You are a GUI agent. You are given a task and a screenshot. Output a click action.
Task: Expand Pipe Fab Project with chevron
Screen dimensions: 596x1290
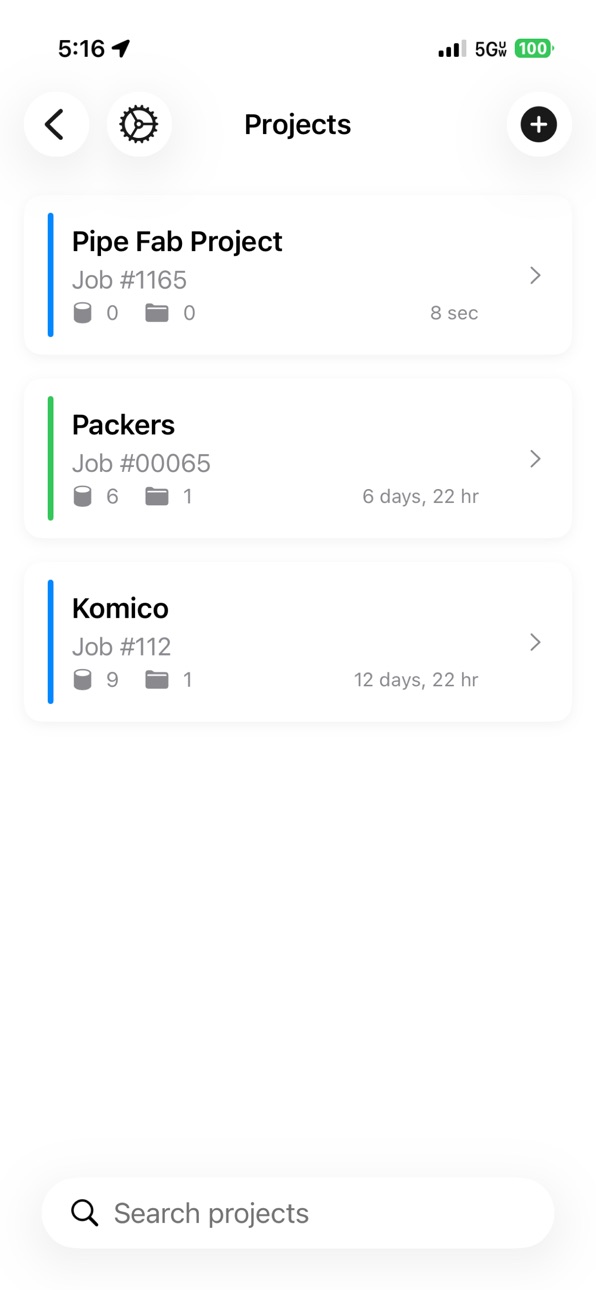535,275
